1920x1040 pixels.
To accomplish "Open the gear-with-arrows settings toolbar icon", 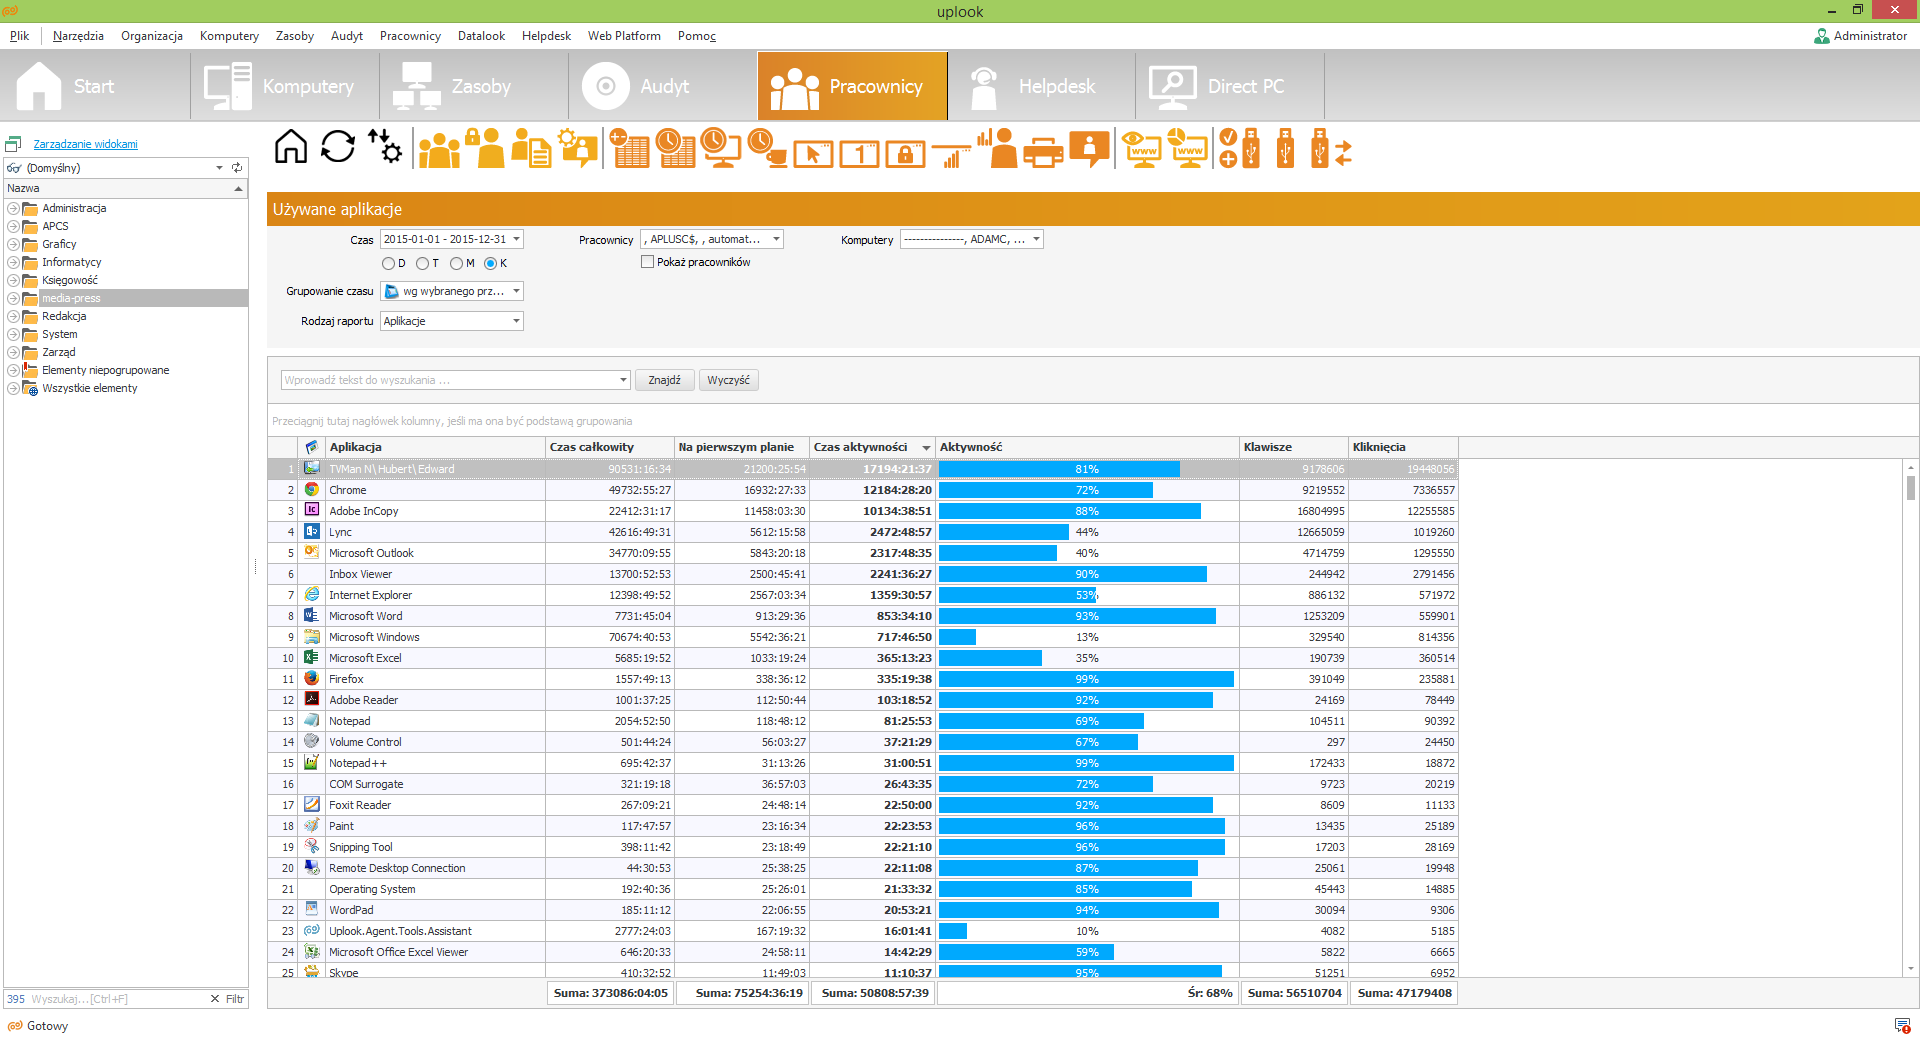I will coord(385,147).
